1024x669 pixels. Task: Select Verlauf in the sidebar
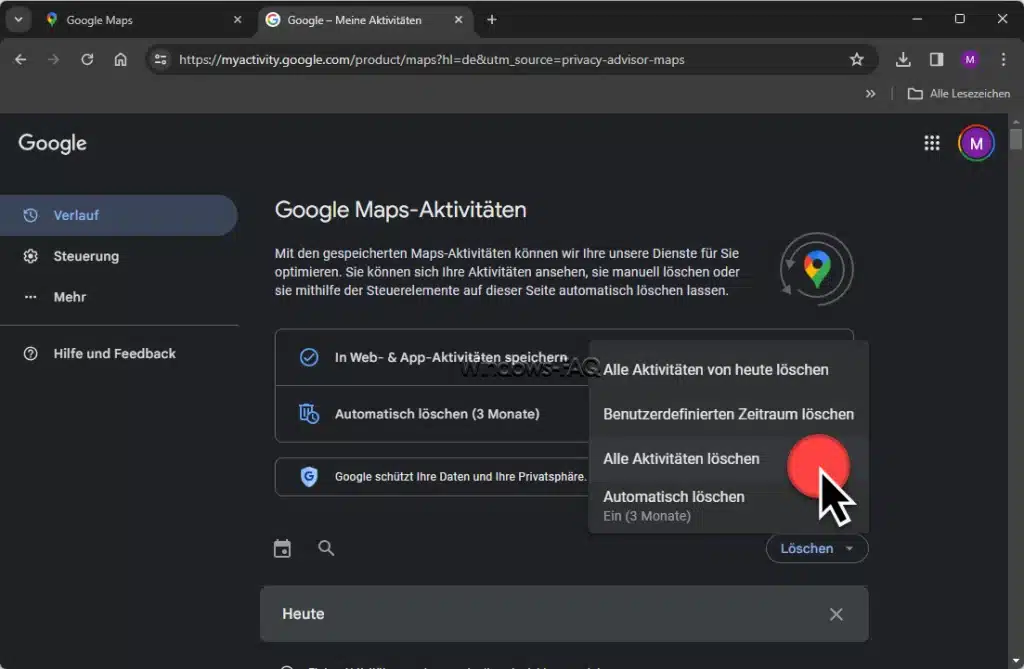point(118,215)
